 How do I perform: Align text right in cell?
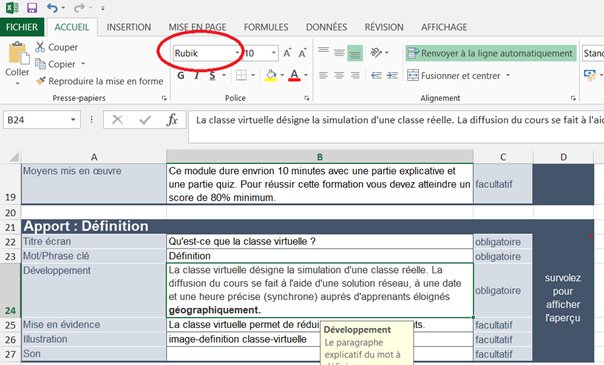coord(355,75)
